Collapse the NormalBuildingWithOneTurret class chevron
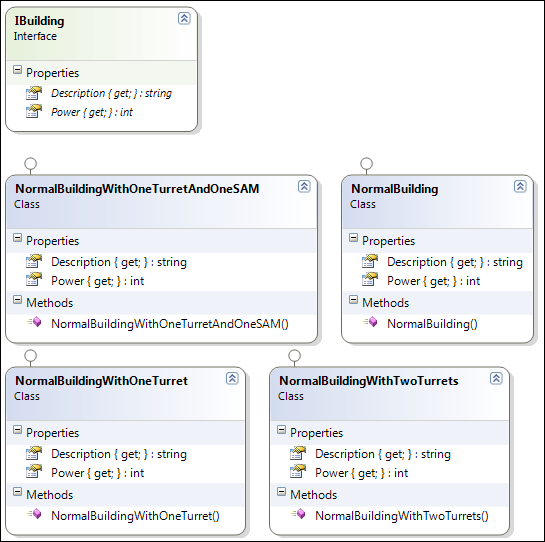The width and height of the screenshot is (545, 542). [232, 378]
